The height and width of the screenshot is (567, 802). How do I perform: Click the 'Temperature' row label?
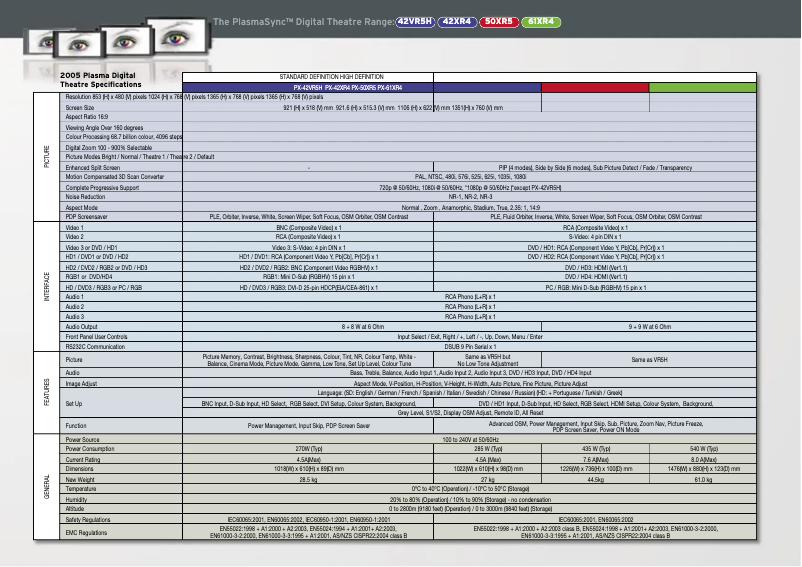pyautogui.click(x=80, y=489)
